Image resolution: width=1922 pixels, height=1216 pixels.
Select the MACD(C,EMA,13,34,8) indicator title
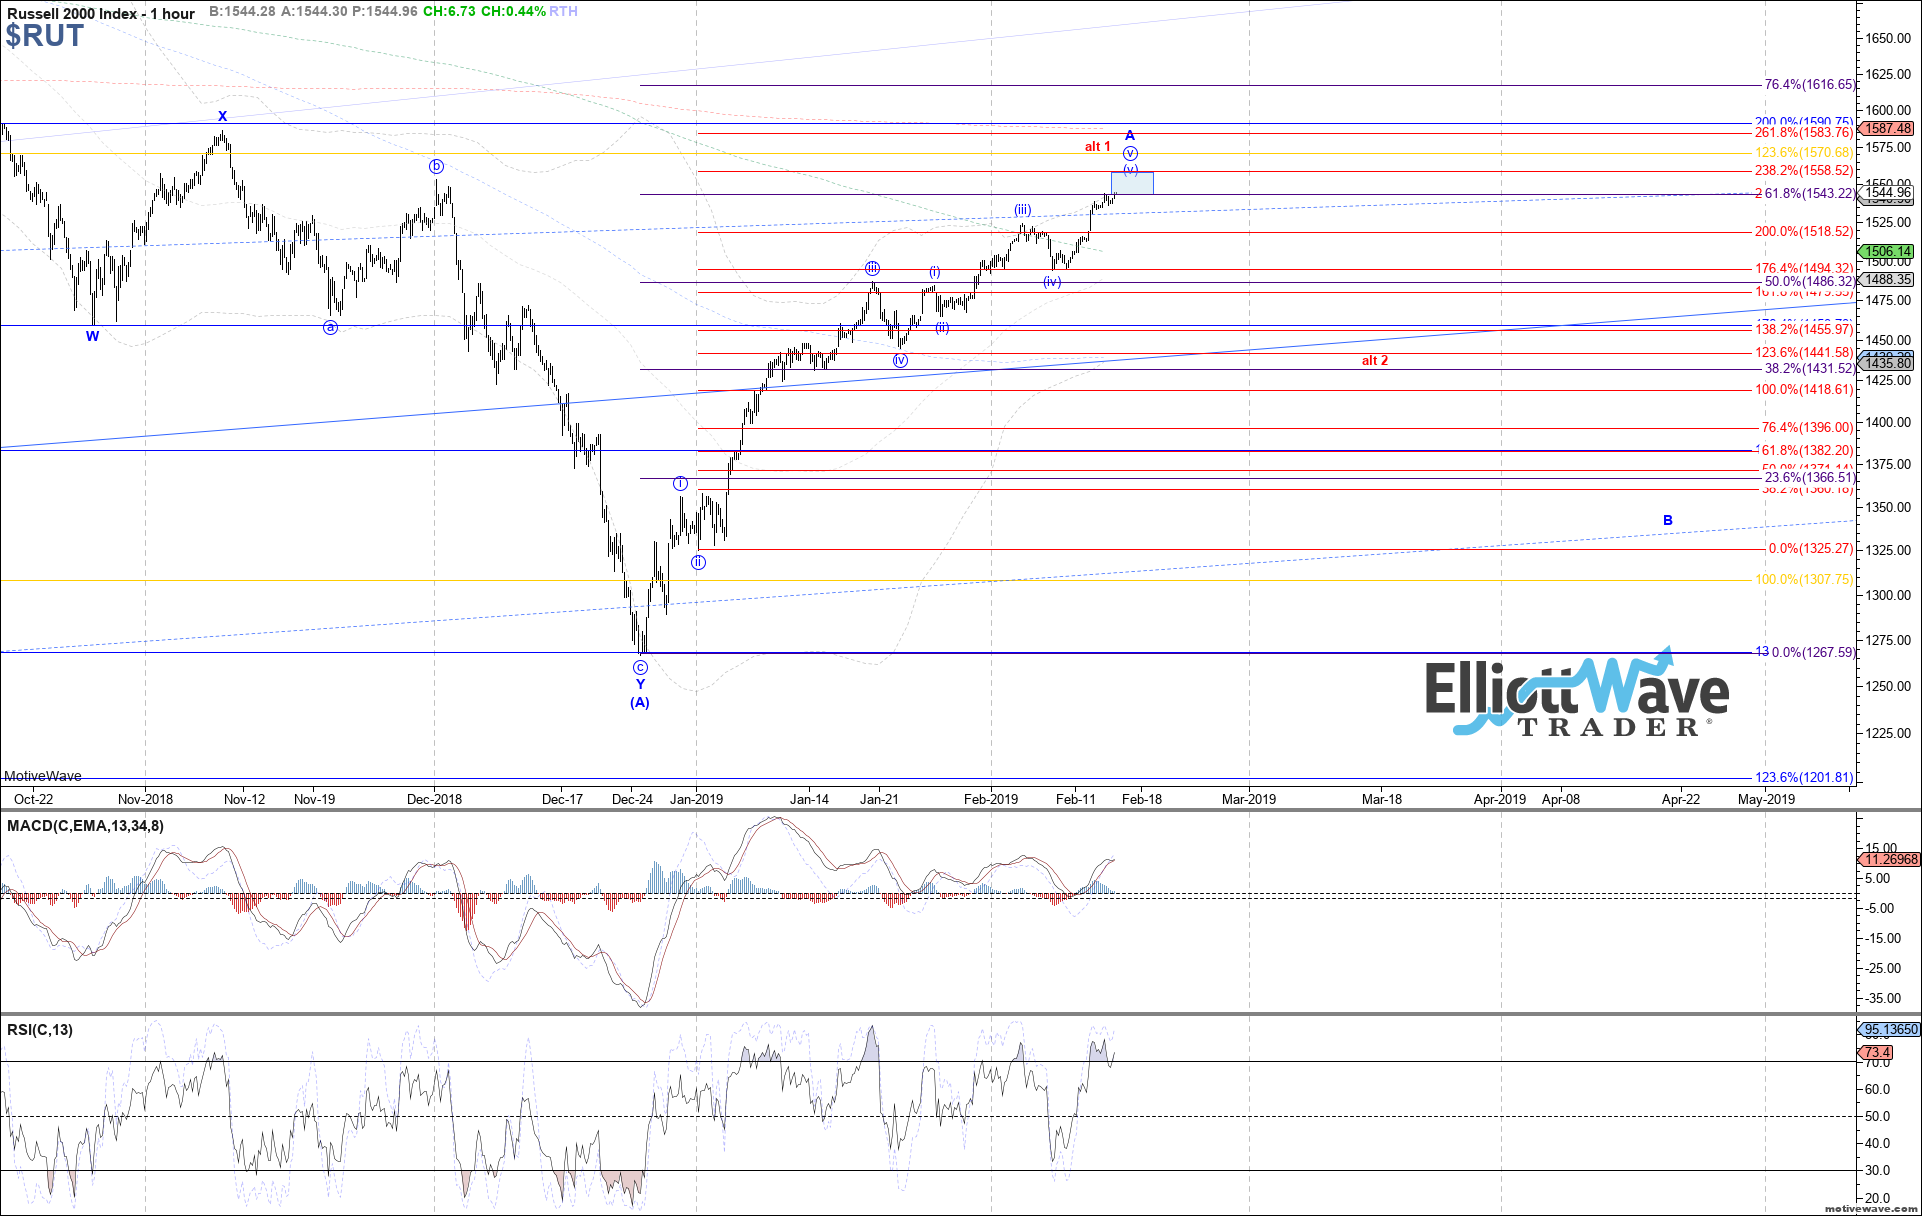tap(86, 826)
